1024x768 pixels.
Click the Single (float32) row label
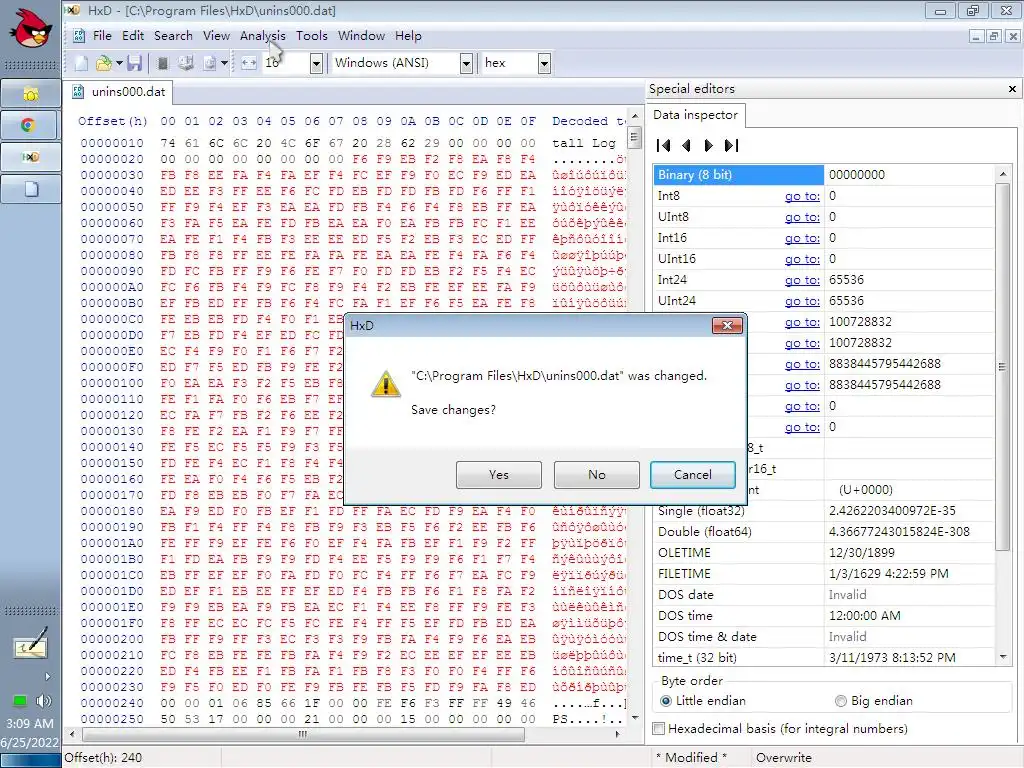point(701,511)
